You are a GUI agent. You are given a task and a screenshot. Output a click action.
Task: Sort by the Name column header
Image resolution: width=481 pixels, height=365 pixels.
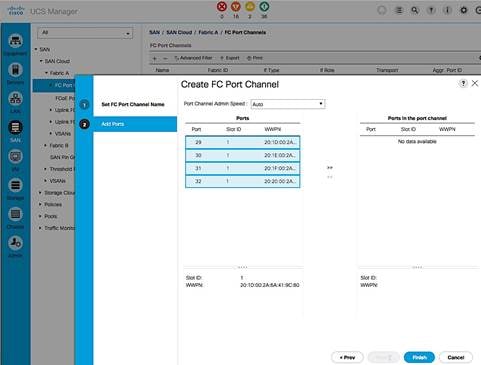point(162,70)
